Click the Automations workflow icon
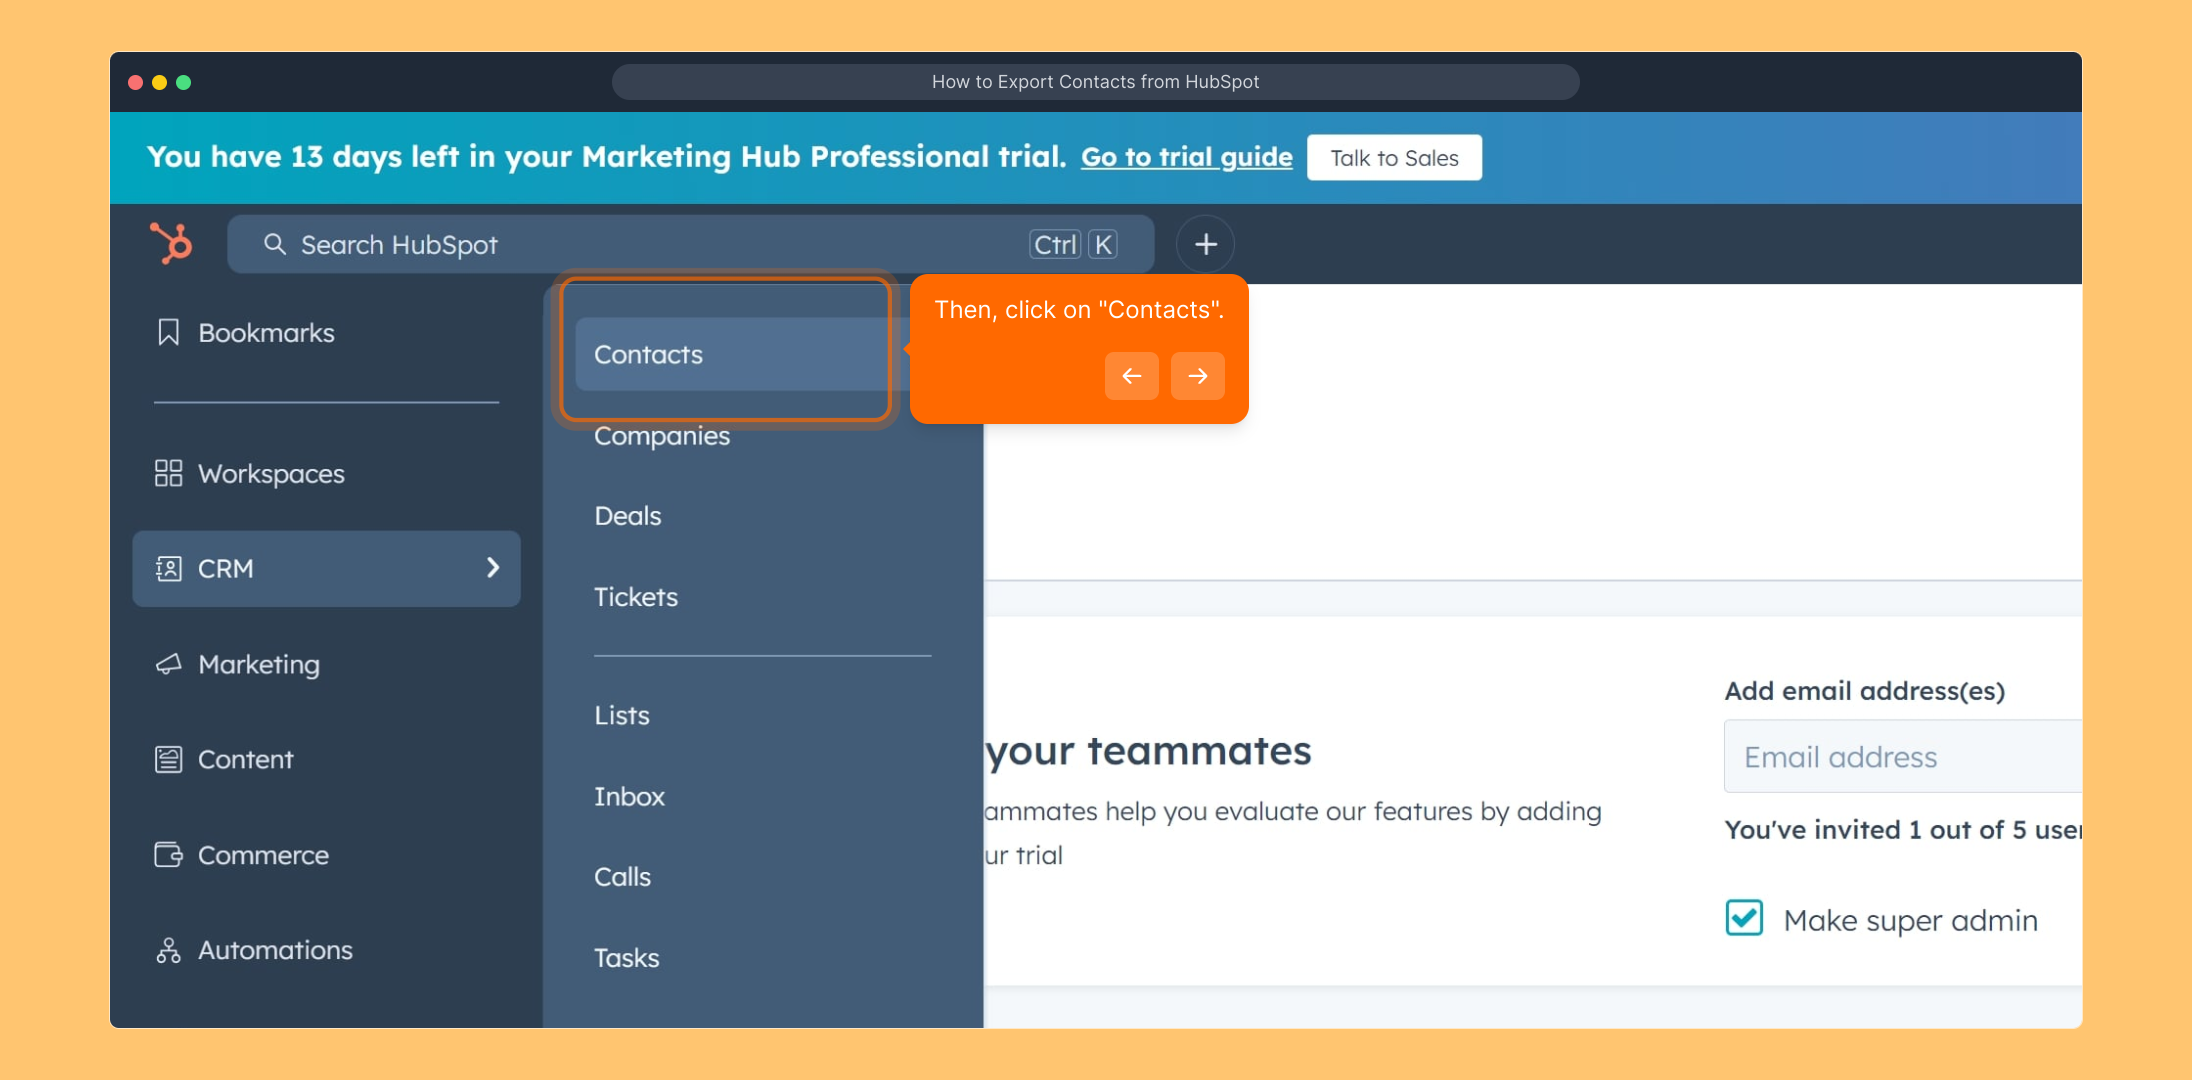 [168, 950]
